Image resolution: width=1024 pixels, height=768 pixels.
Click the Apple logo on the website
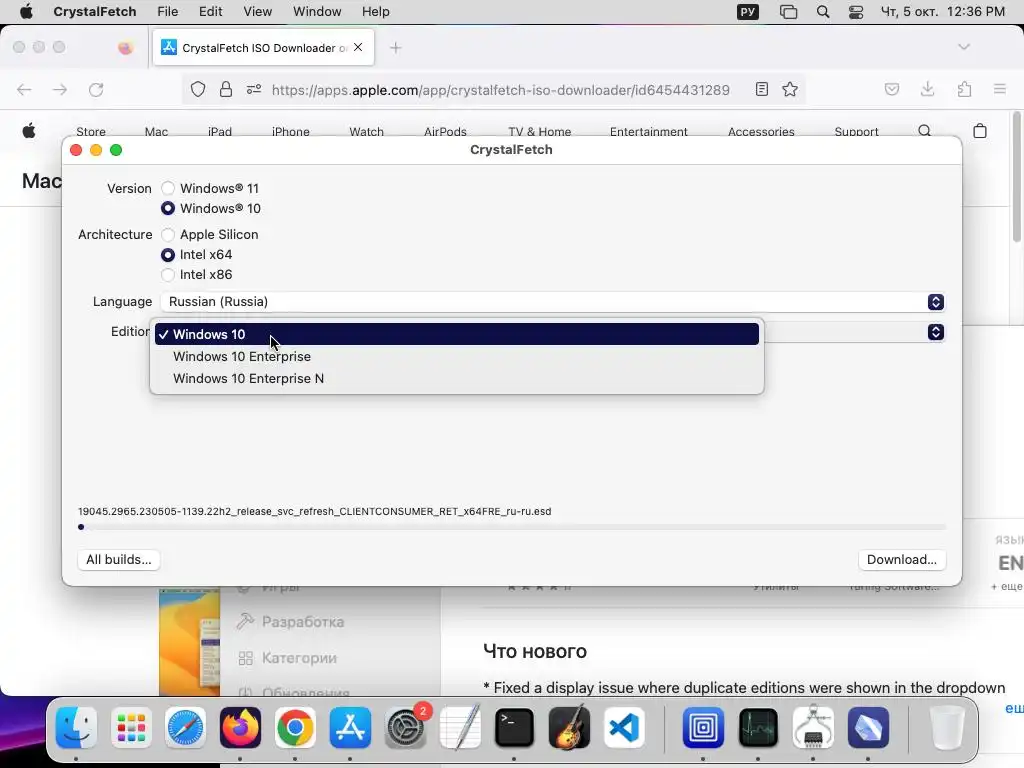[x=29, y=131]
